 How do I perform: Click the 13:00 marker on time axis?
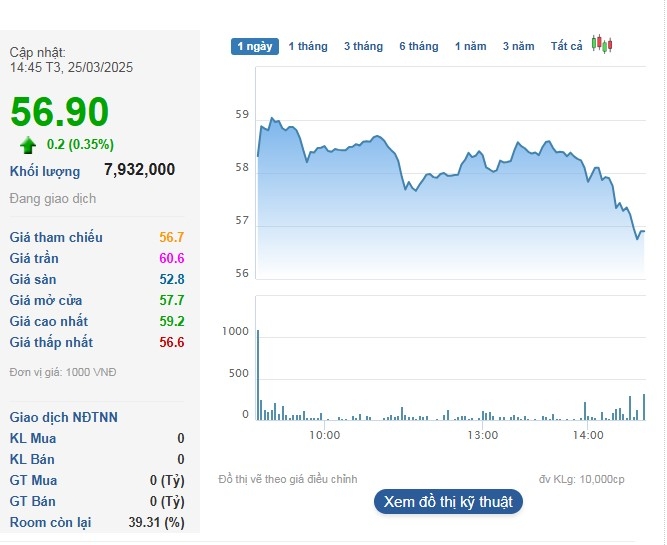(x=482, y=435)
